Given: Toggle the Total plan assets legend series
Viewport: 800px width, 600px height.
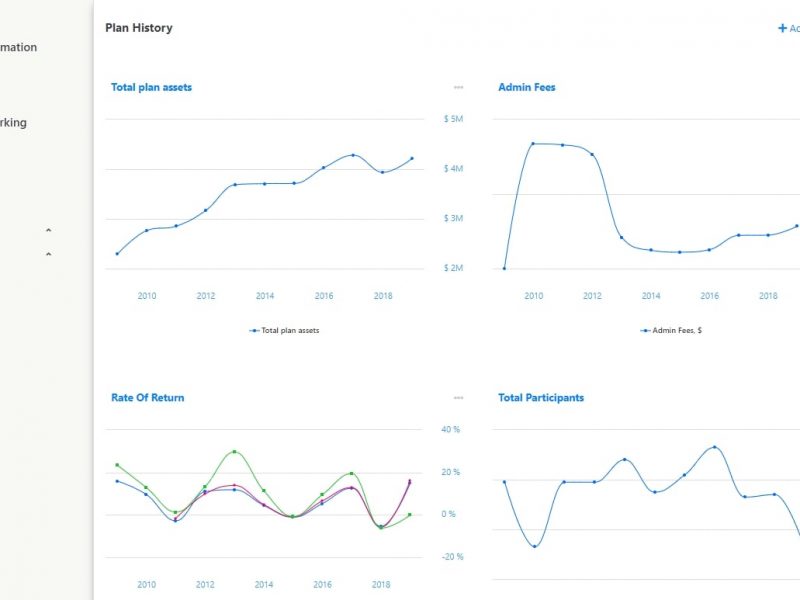Looking at the screenshot, I should [x=285, y=330].
